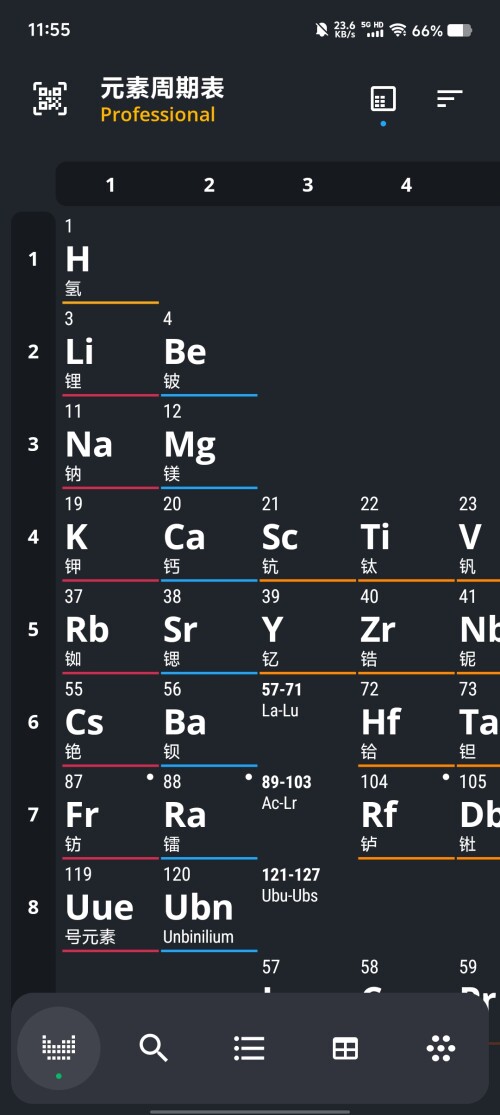Tap the Ti titanium element
Image resolution: width=500 pixels, height=1115 pixels.
(406, 537)
